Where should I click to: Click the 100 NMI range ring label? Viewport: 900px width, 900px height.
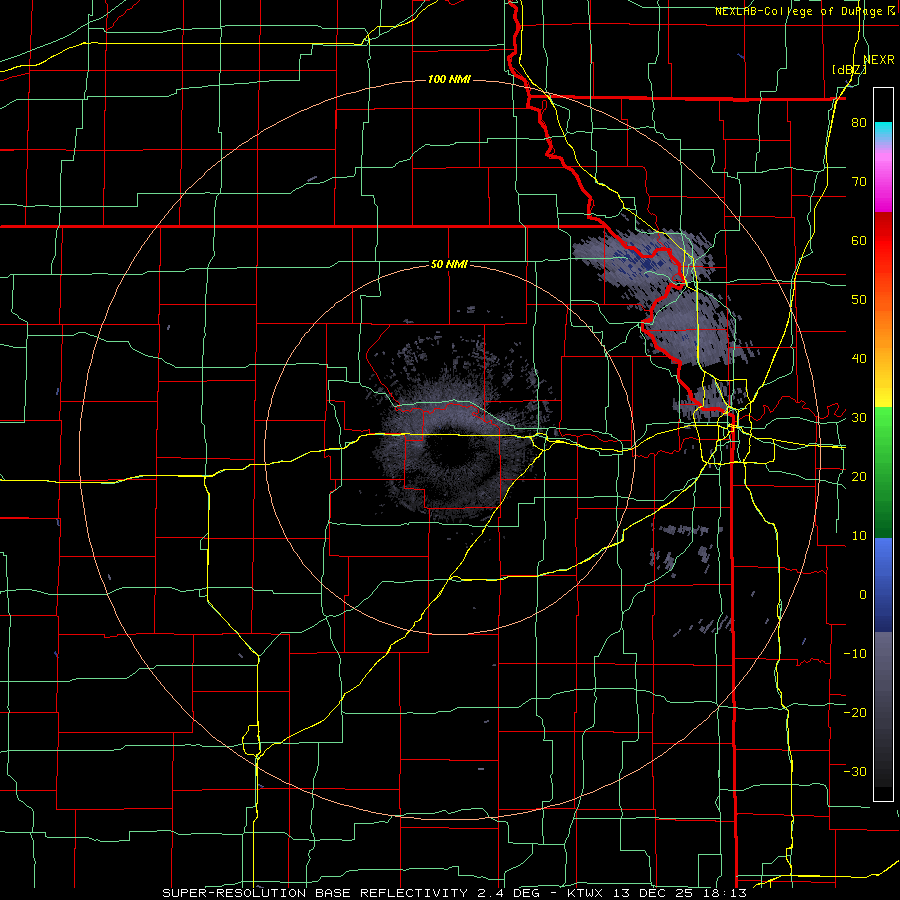[x=449, y=79]
